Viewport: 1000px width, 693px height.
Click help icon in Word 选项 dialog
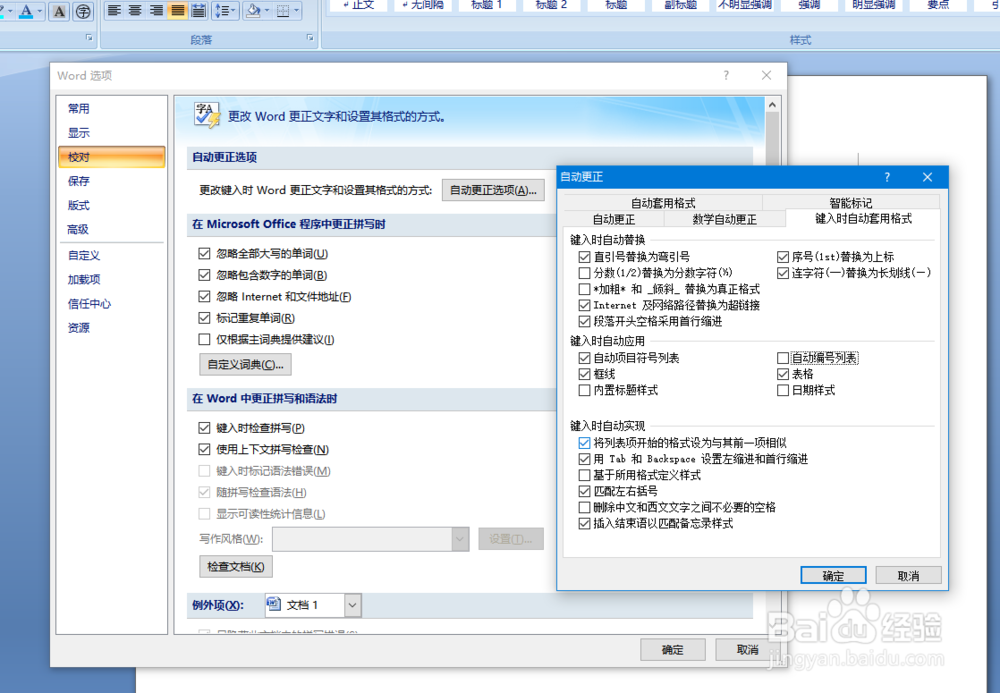(x=726, y=75)
